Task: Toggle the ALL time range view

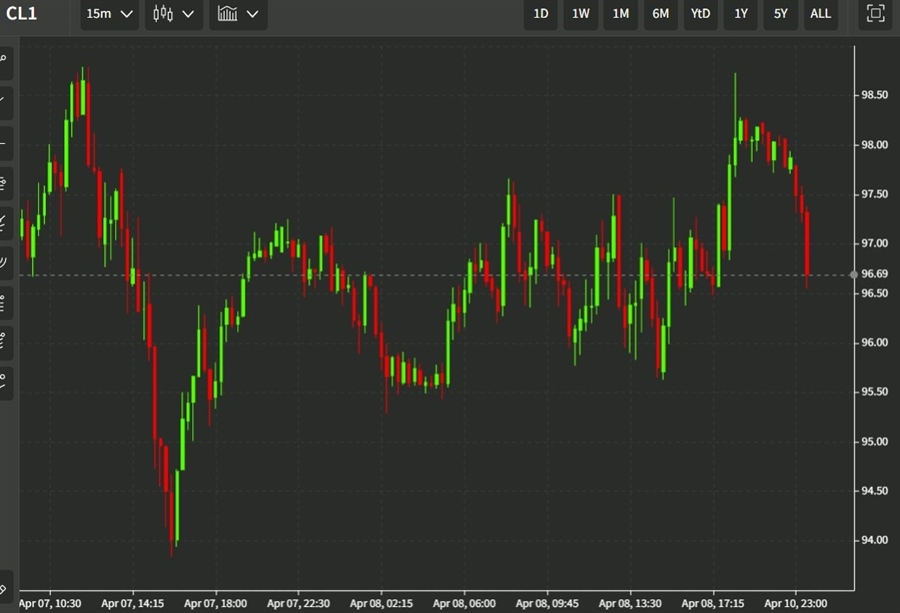Action: click(820, 14)
